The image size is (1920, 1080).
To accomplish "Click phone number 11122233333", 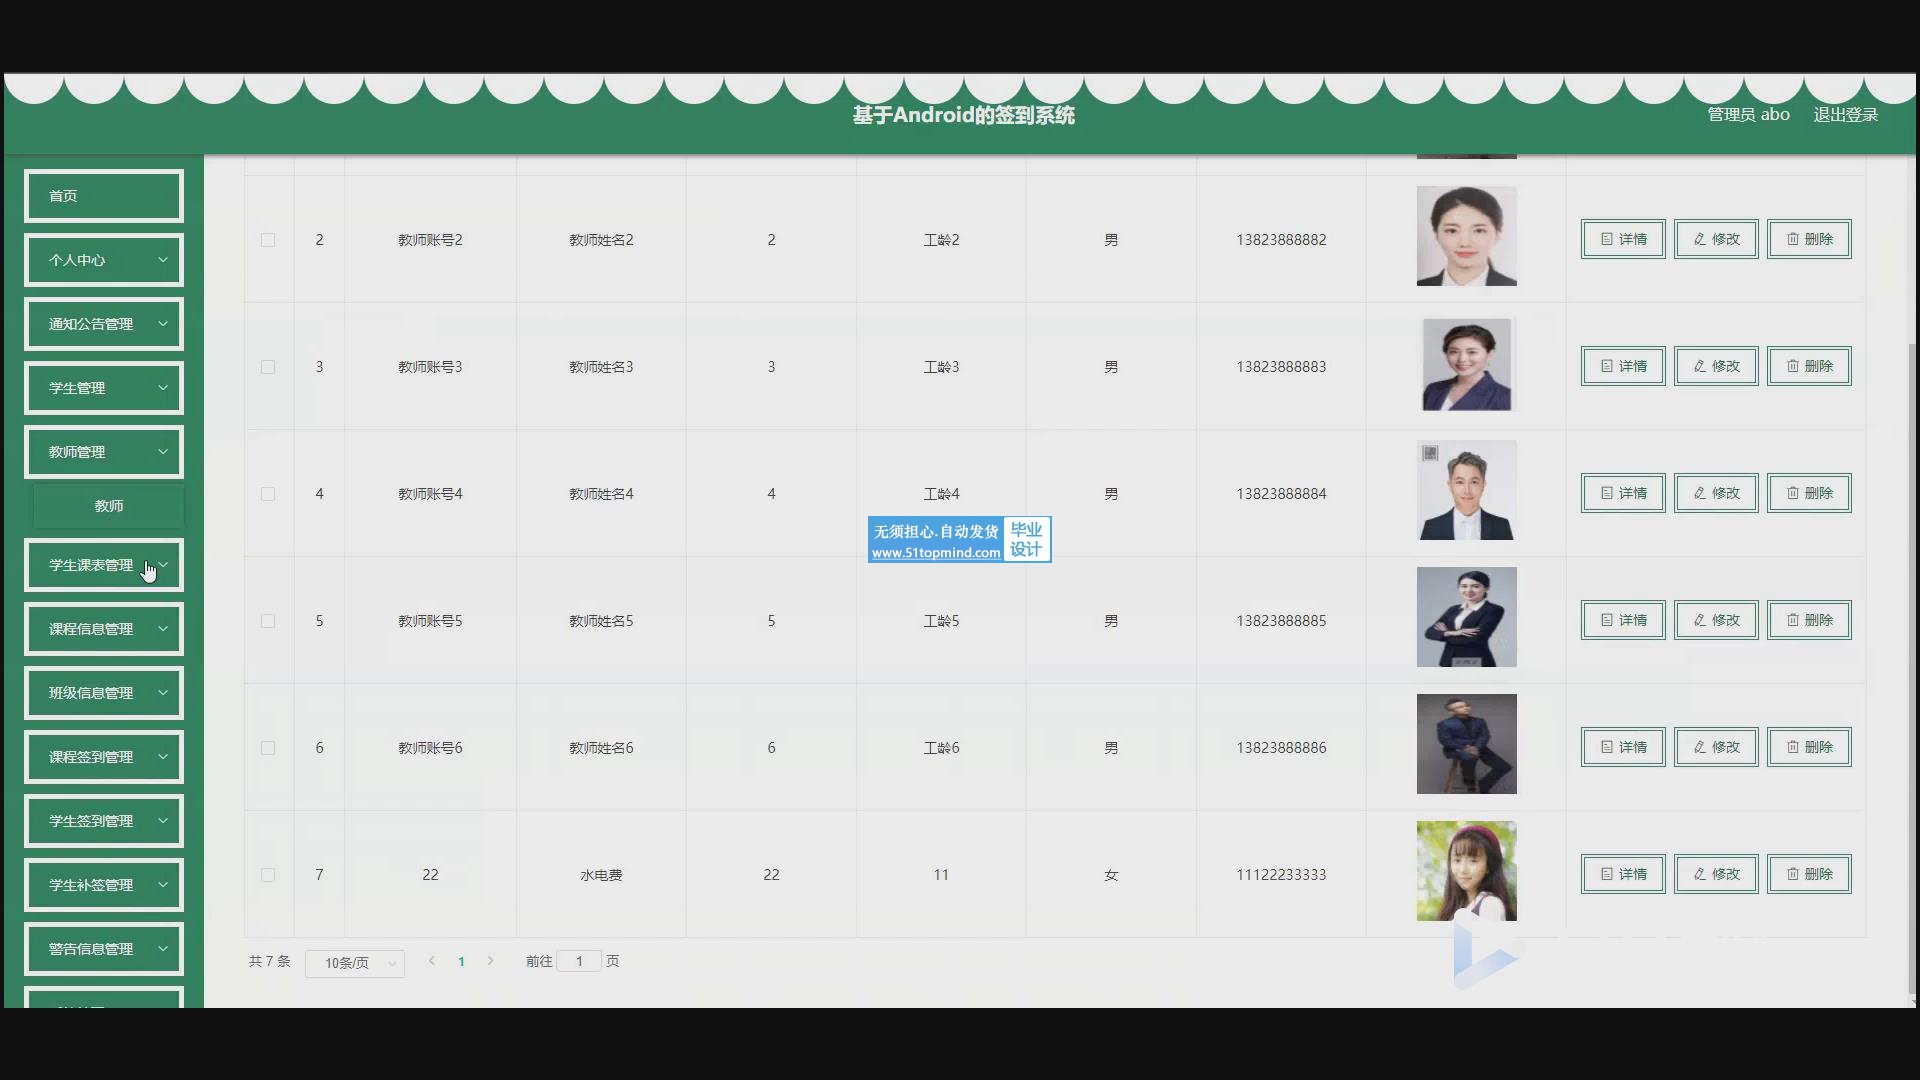I will [1281, 875].
